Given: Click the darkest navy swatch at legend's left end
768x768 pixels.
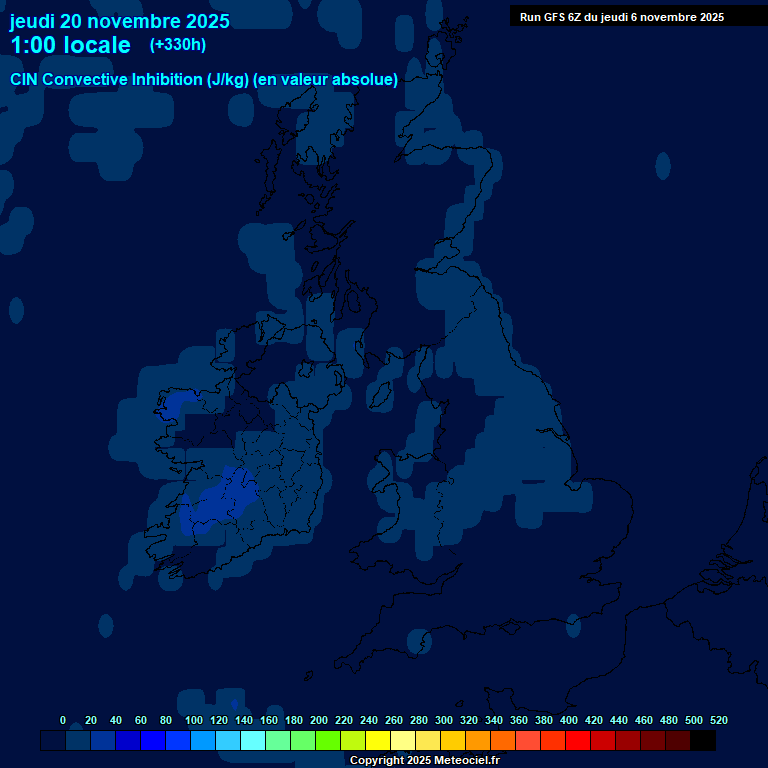Looking at the screenshot, I should [53, 741].
